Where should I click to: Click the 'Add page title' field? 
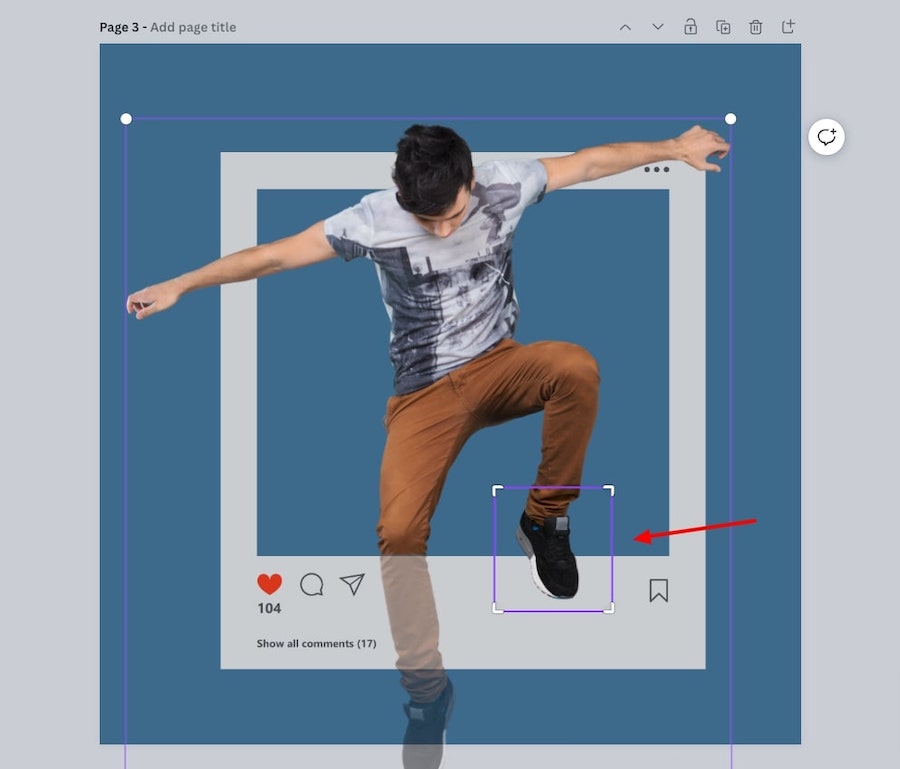click(193, 27)
